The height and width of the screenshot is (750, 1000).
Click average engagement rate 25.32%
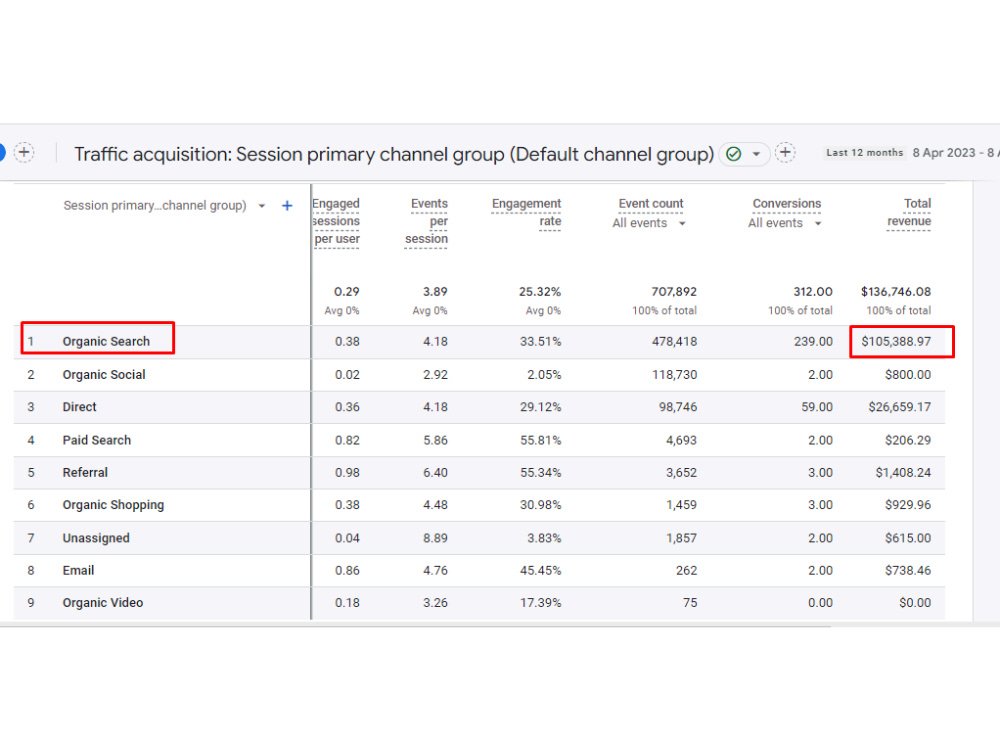(540, 291)
